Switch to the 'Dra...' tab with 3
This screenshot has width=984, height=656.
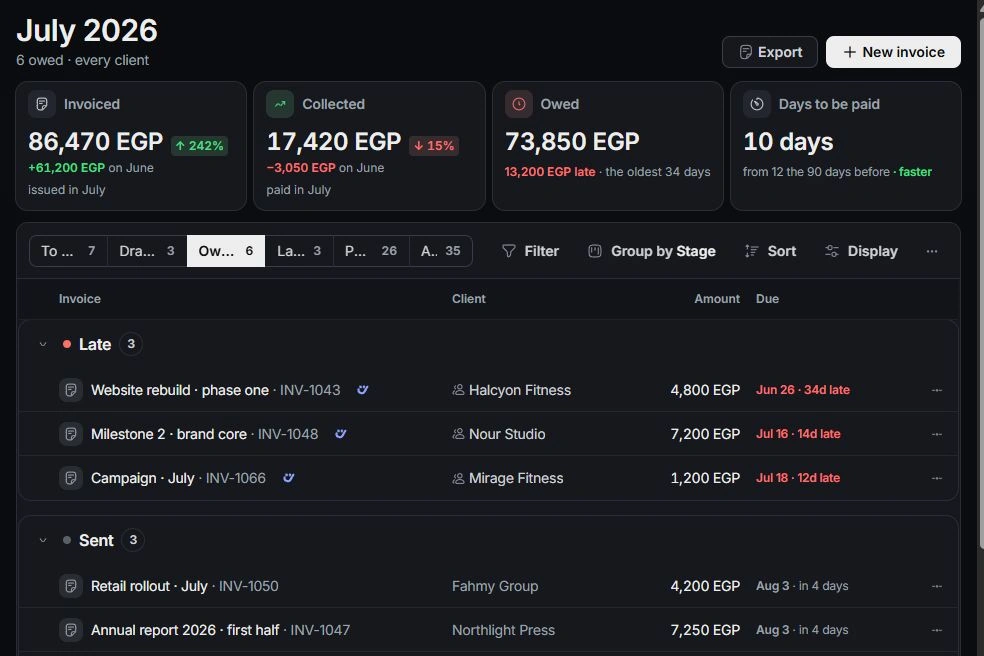coord(147,251)
